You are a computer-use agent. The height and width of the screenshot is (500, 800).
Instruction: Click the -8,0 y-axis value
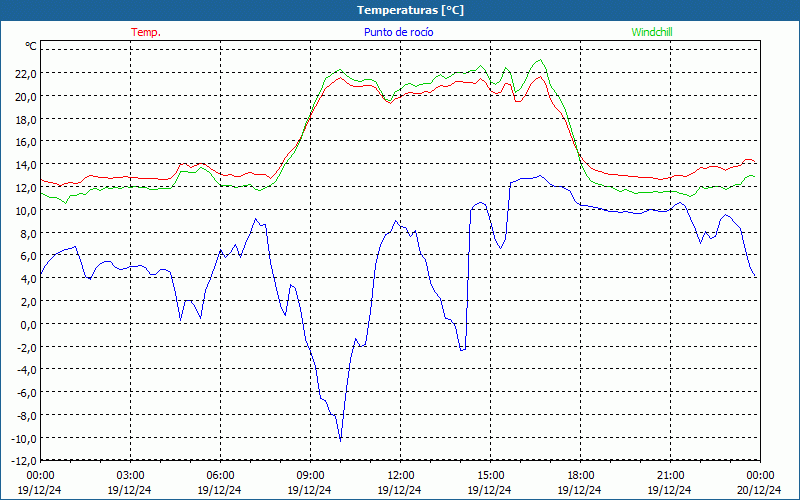pyautogui.click(x=27, y=415)
